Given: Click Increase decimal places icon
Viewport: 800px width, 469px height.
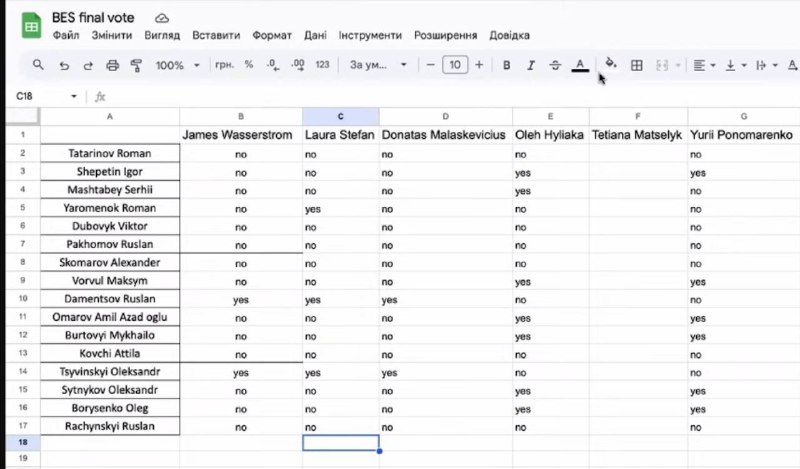Looking at the screenshot, I should [x=297, y=65].
